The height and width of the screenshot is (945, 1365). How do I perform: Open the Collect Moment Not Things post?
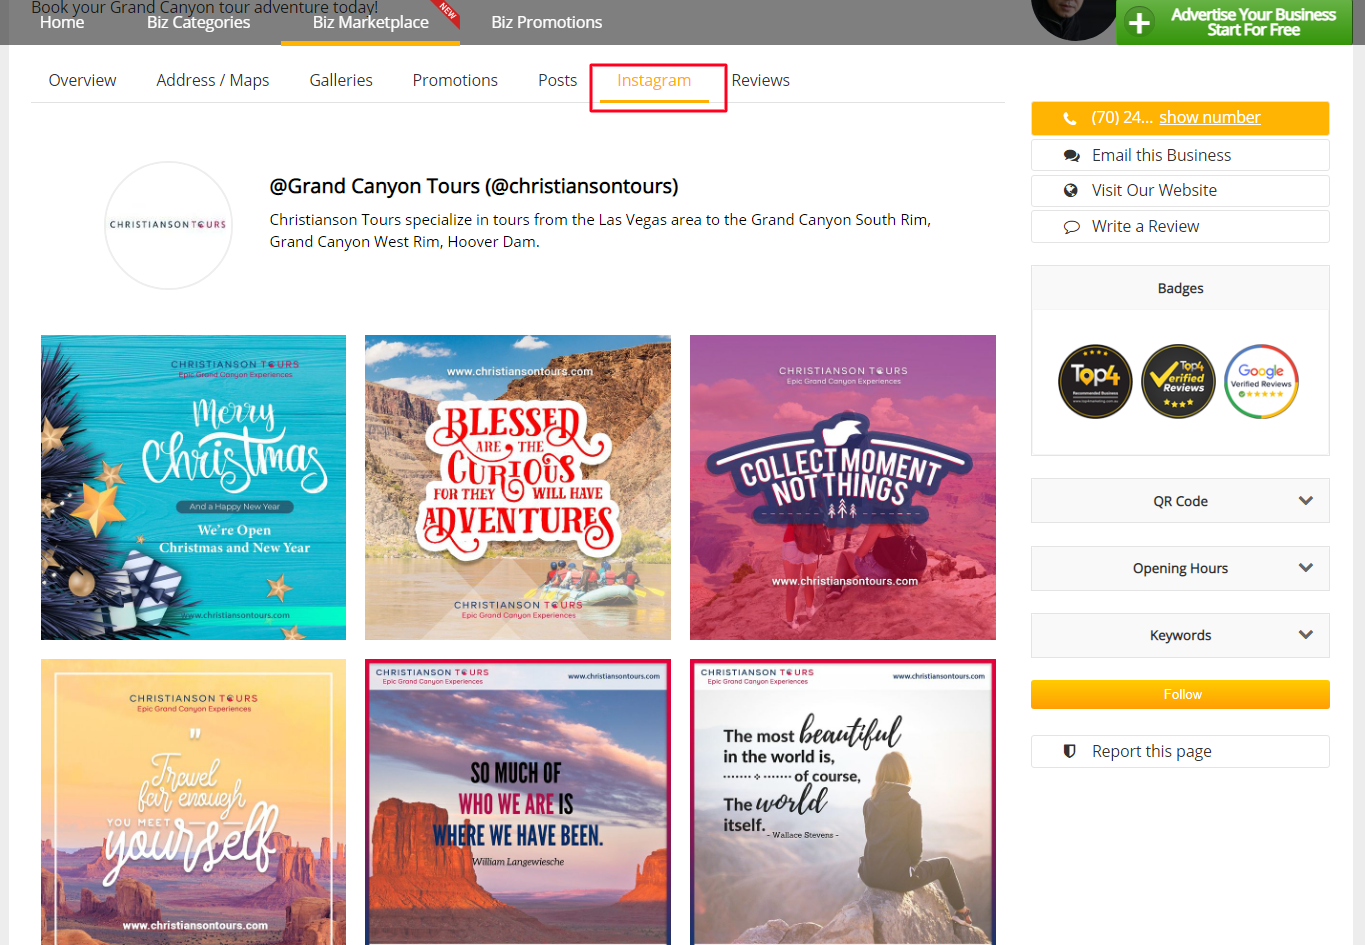pos(842,487)
